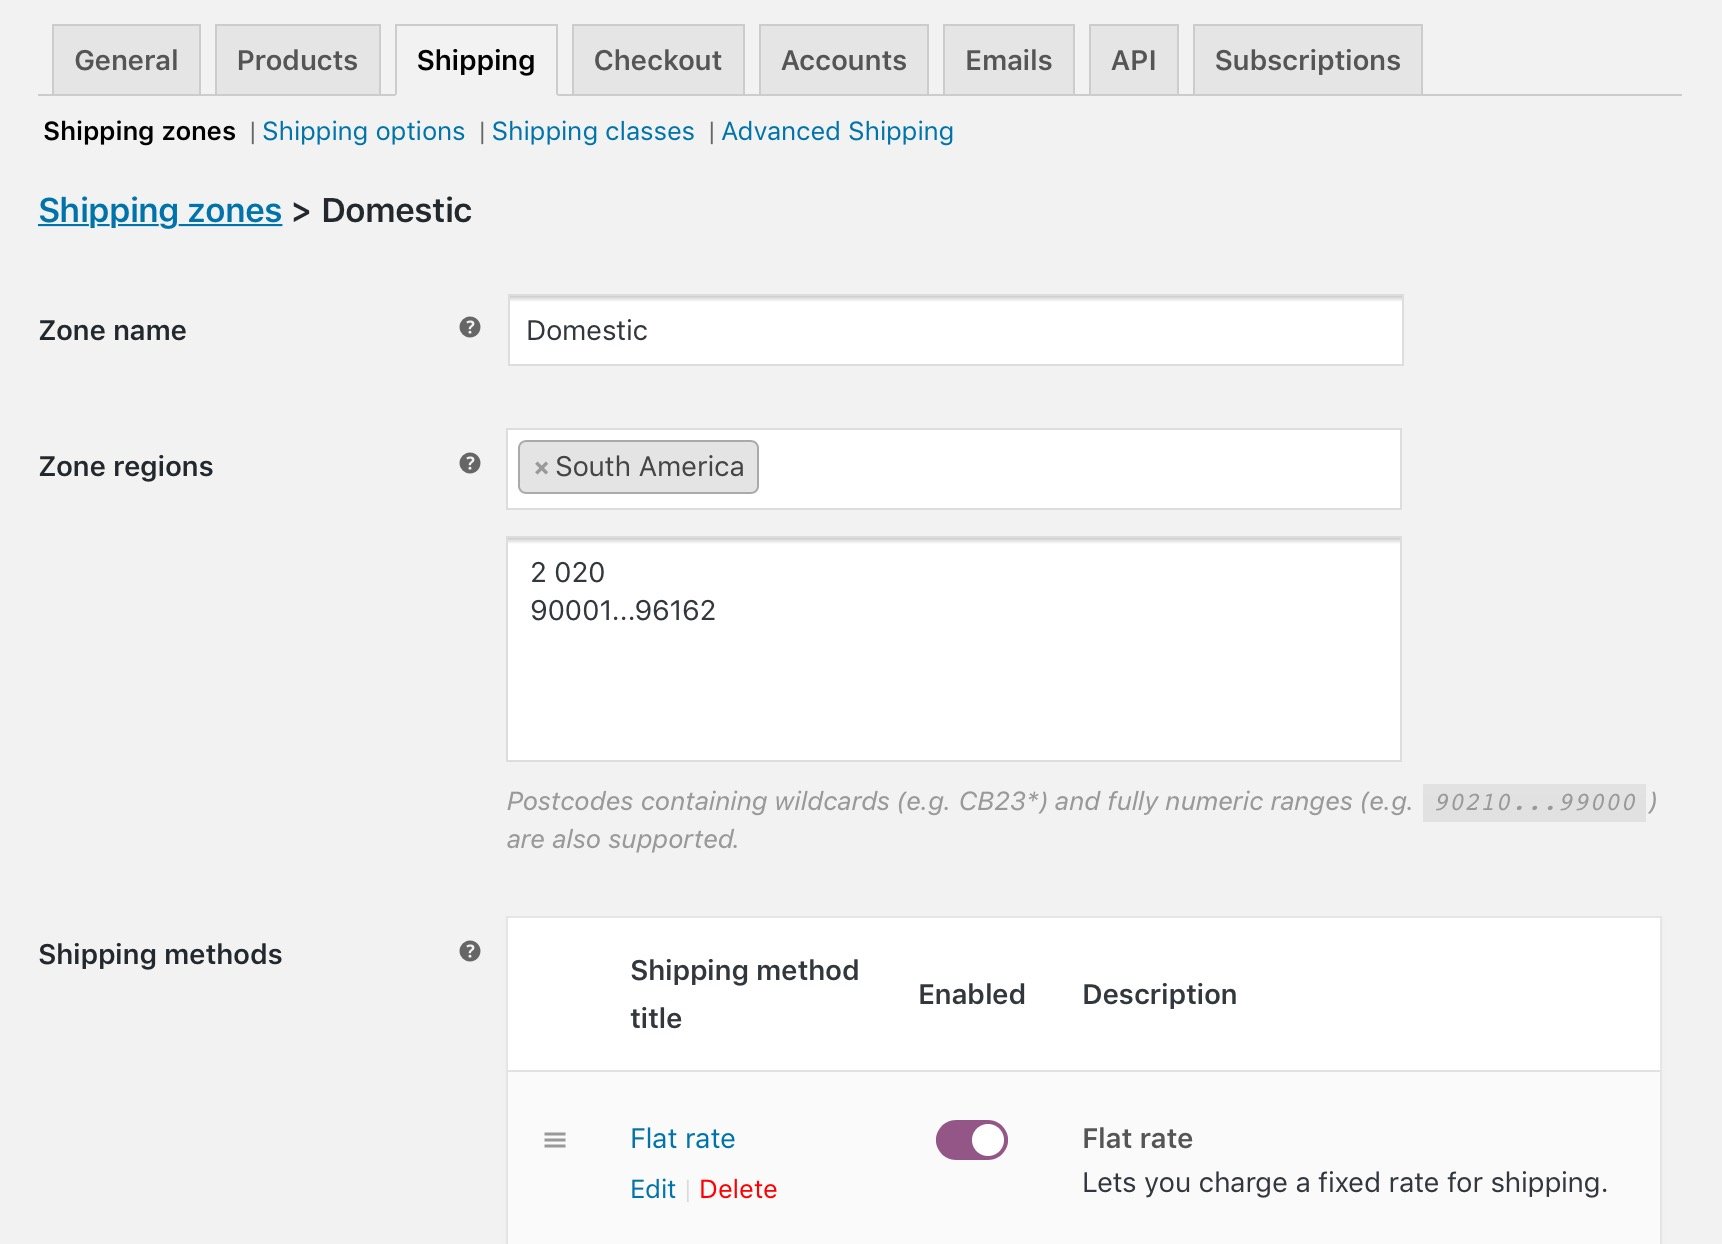Viewport: 1722px width, 1244px height.
Task: Click the 'Shipping methods' label
Action: point(160,954)
